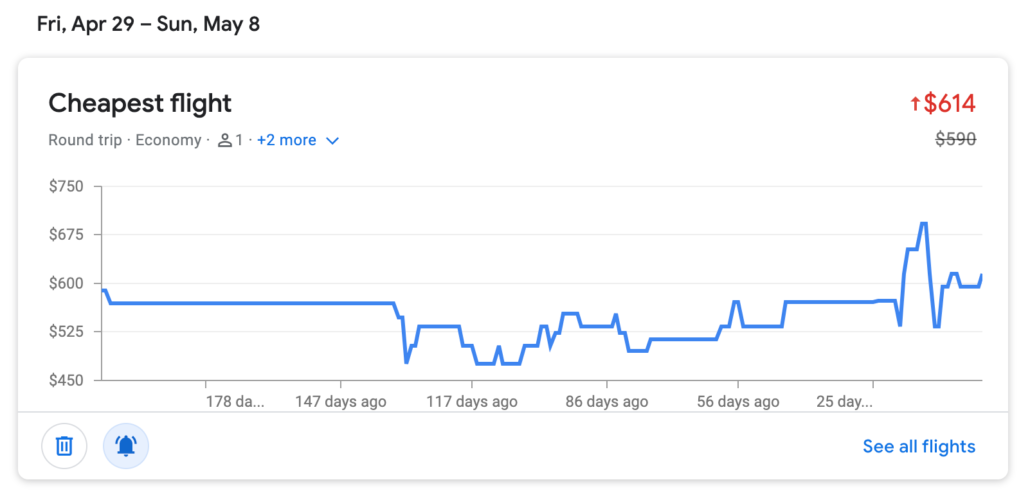The width and height of the screenshot is (1030, 500).
Task: Click the 117 days ago axis marker
Action: point(472,402)
